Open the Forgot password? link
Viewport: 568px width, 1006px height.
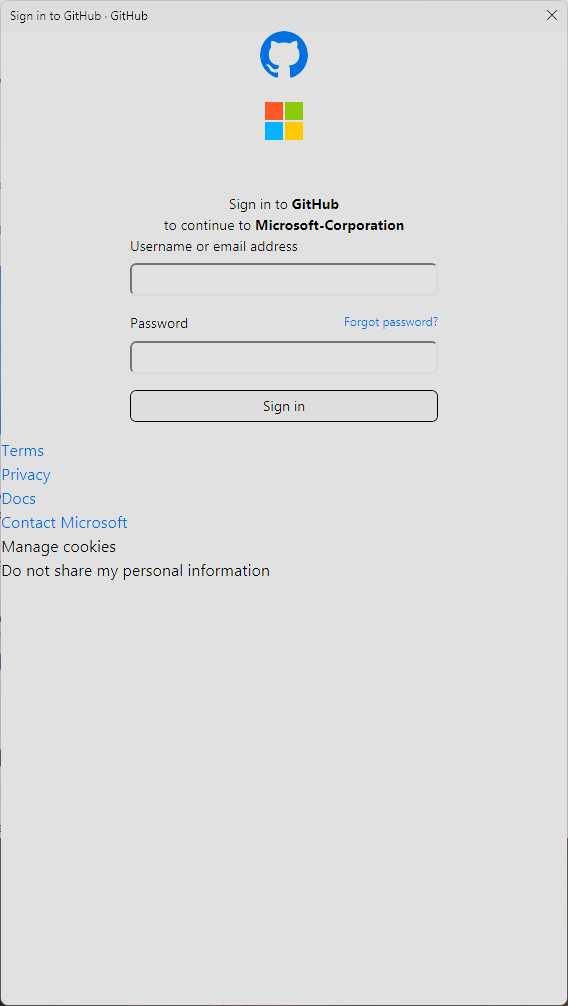391,322
